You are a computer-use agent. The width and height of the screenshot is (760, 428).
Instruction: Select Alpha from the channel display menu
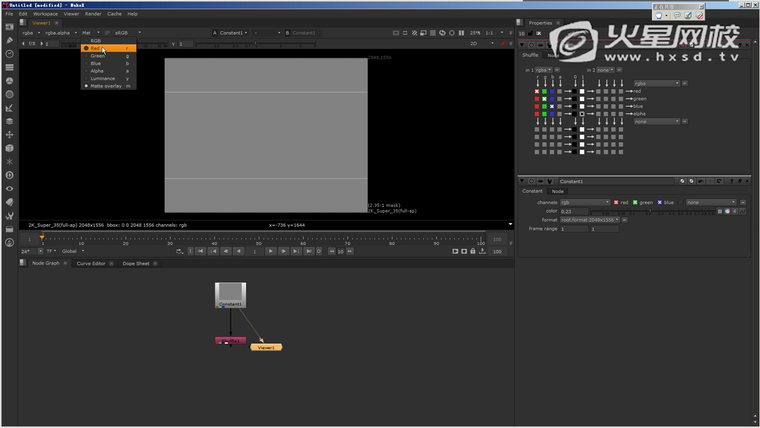pos(97,71)
